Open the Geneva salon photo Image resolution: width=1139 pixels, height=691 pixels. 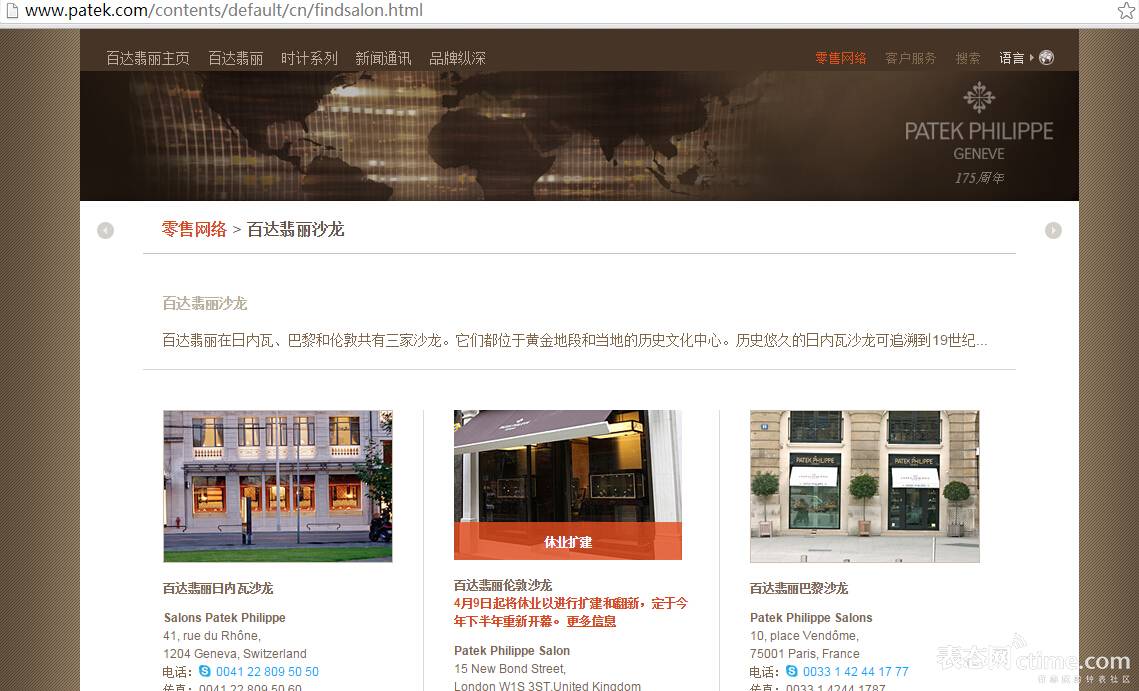point(277,486)
